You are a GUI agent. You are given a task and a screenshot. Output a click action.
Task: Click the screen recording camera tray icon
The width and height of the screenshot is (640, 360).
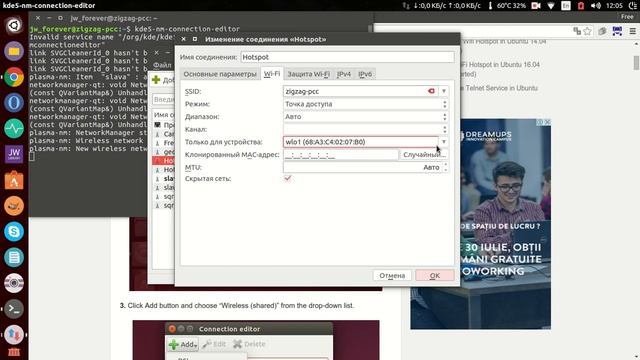536,6
